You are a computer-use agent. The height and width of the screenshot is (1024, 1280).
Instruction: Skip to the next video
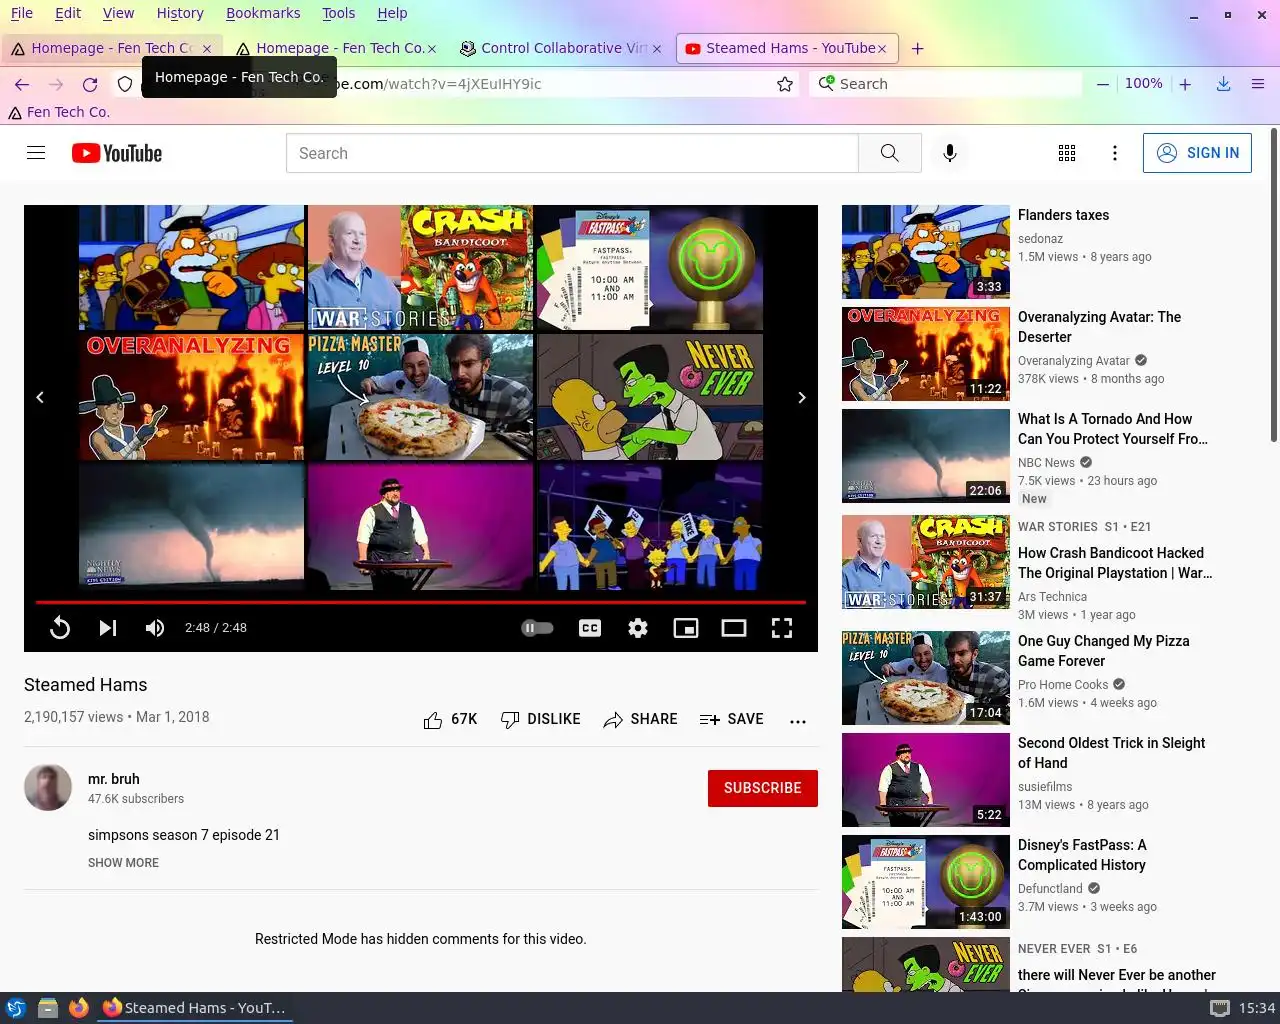point(108,627)
